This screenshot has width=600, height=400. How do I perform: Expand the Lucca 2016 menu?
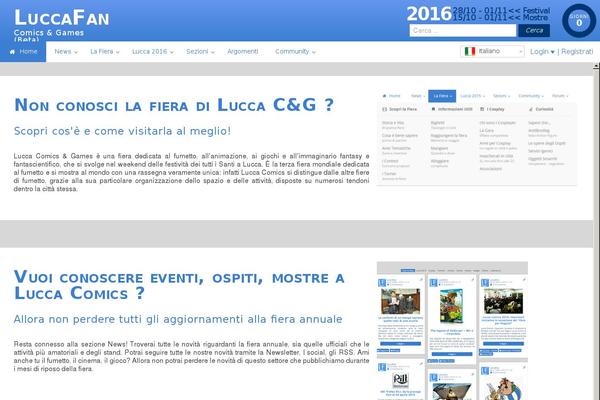(x=153, y=52)
